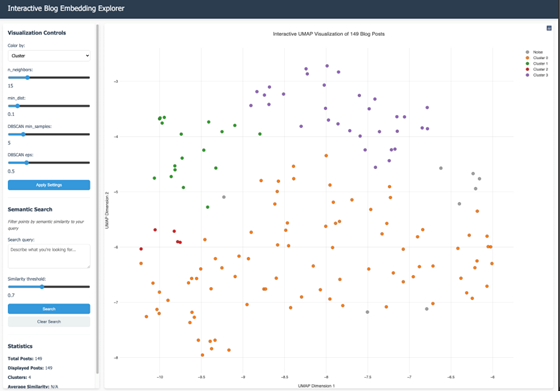Click the UMAP Dimension 1 axis label
Screen dimensions: 560x391
(316, 386)
